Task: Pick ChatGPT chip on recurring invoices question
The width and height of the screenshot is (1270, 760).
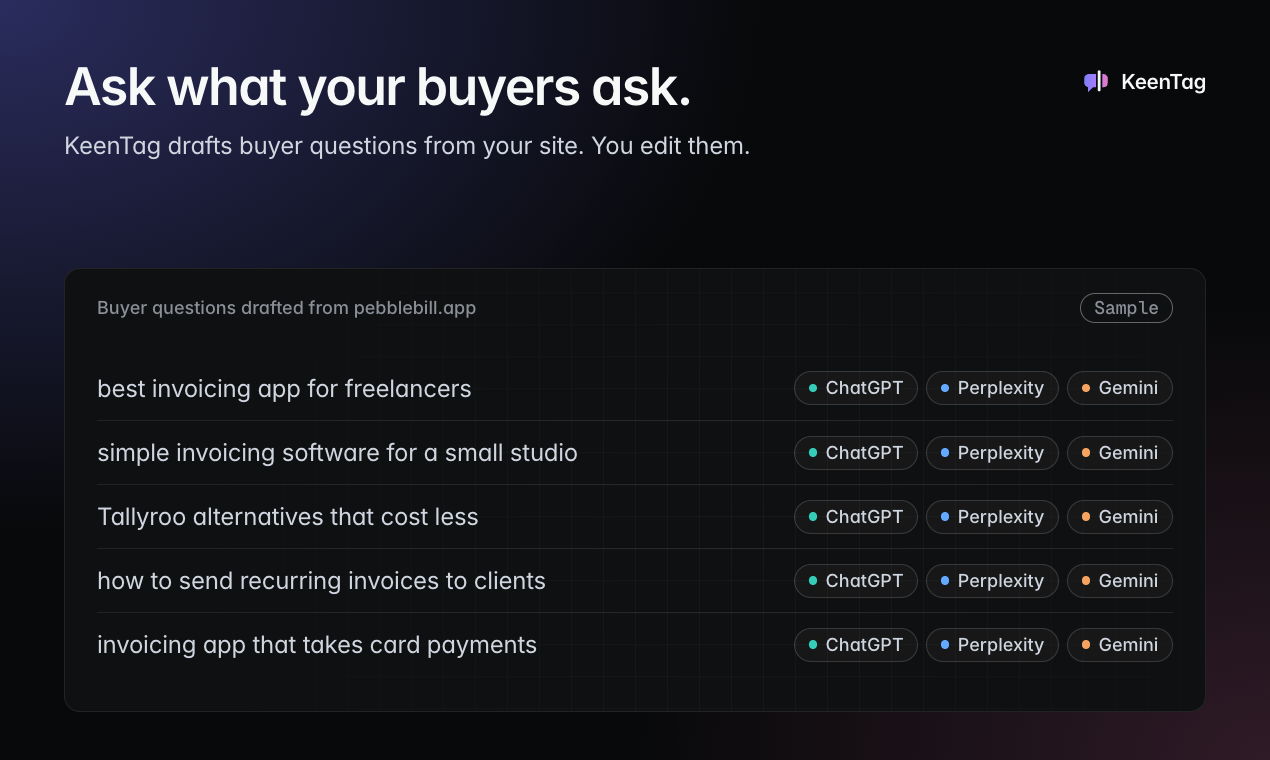Action: (856, 580)
